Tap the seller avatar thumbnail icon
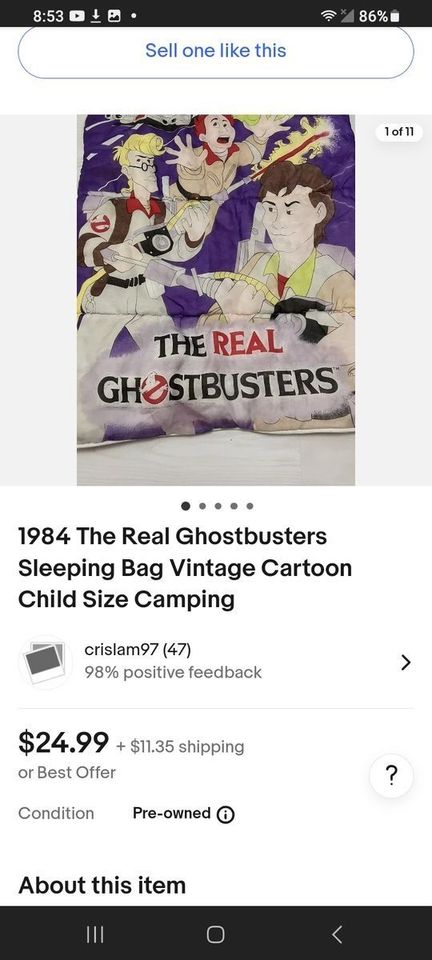The image size is (432, 960). coord(45,663)
